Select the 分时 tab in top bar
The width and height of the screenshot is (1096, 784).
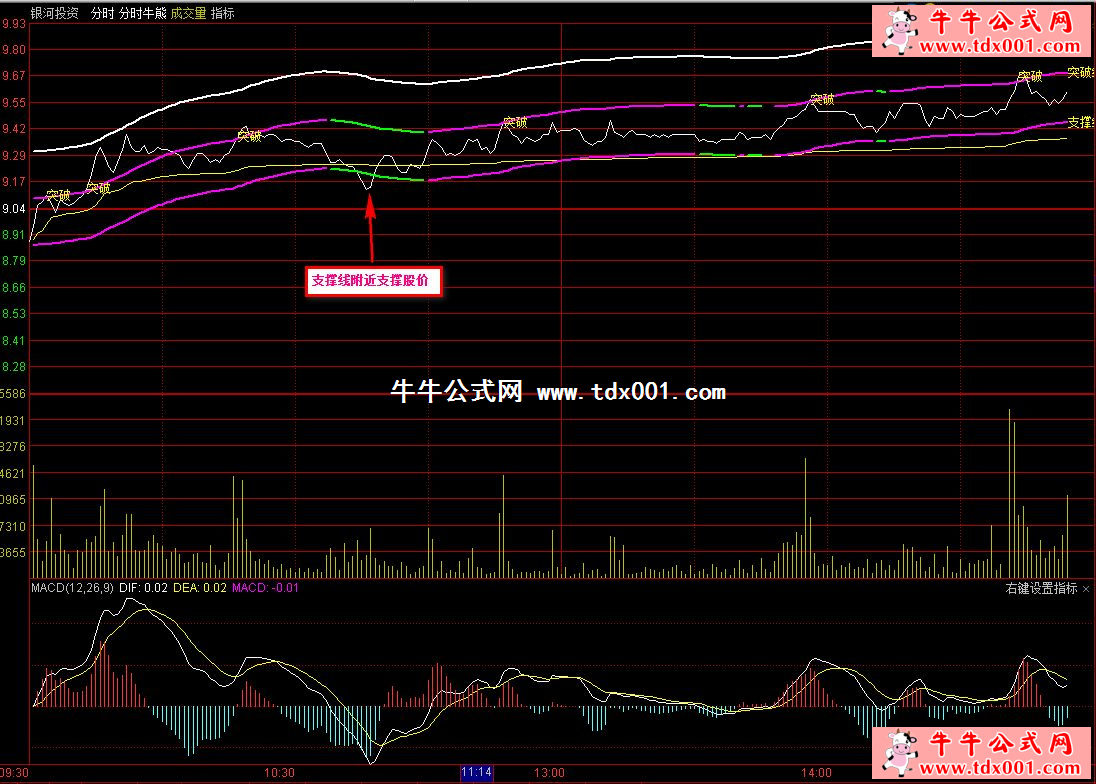pos(102,14)
